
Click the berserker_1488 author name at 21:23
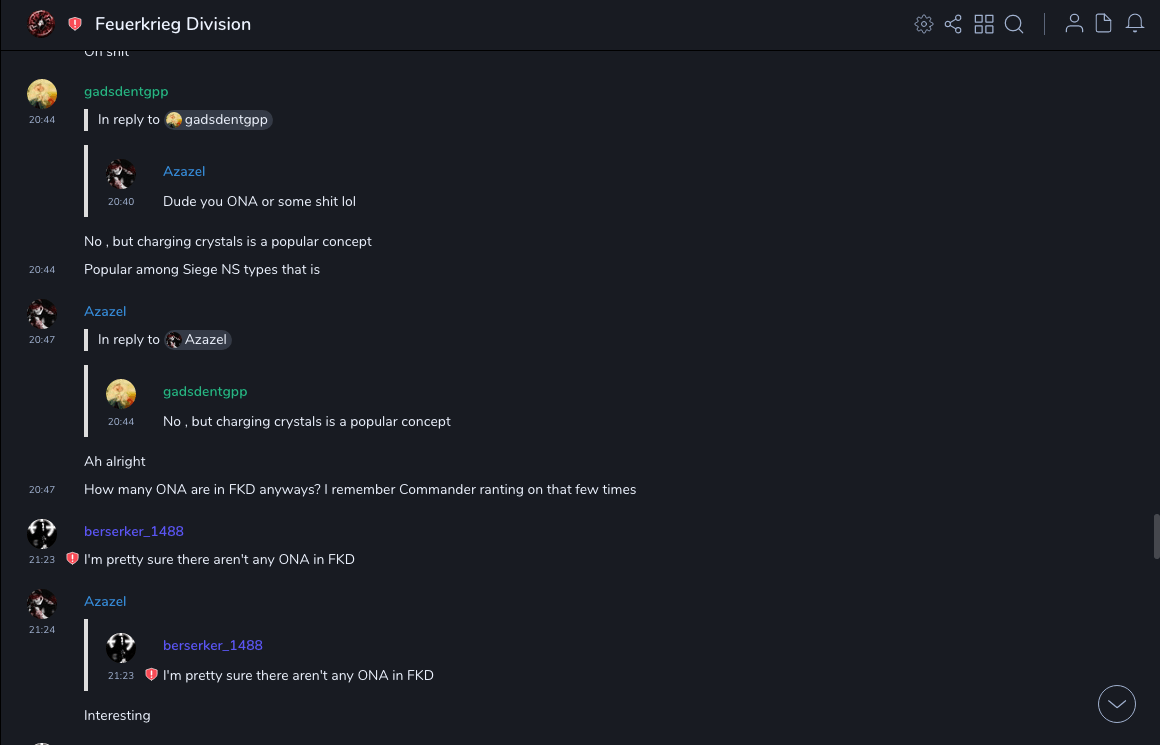point(134,531)
